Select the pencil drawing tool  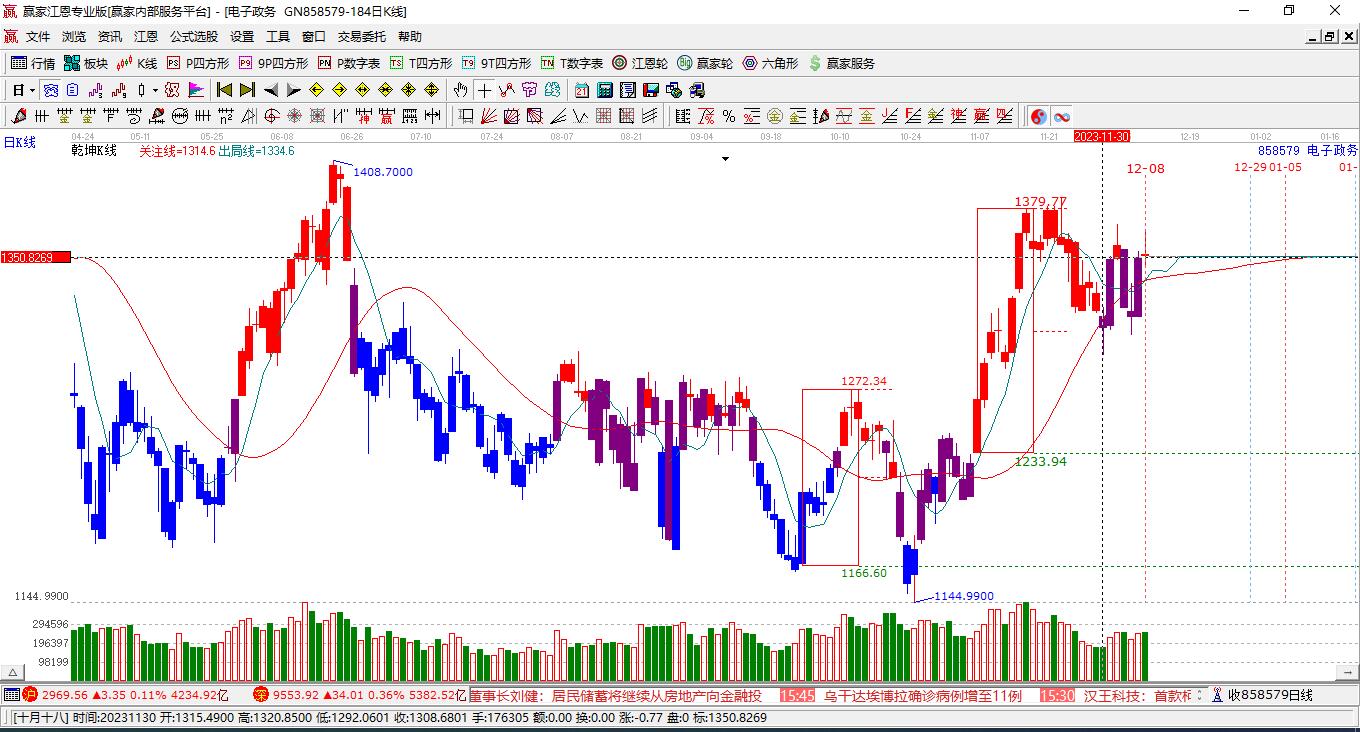coord(19,116)
